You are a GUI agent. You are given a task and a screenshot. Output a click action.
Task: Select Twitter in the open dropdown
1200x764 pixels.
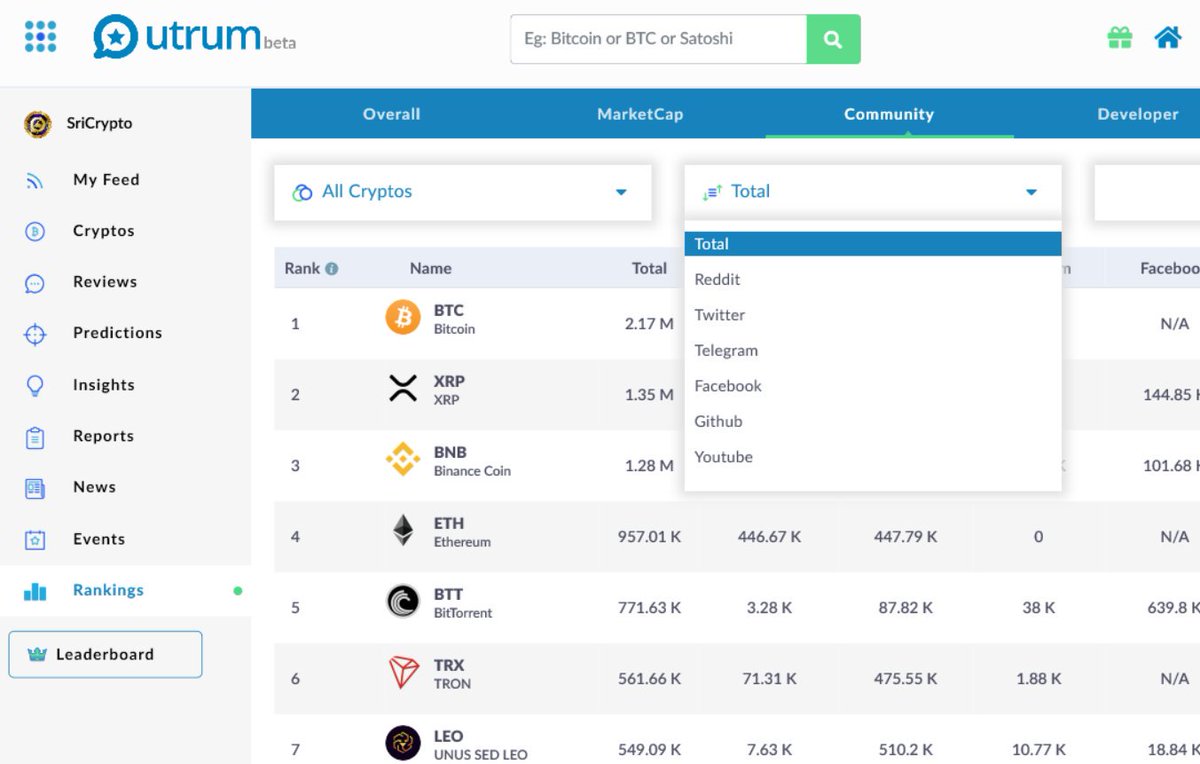[x=720, y=314]
